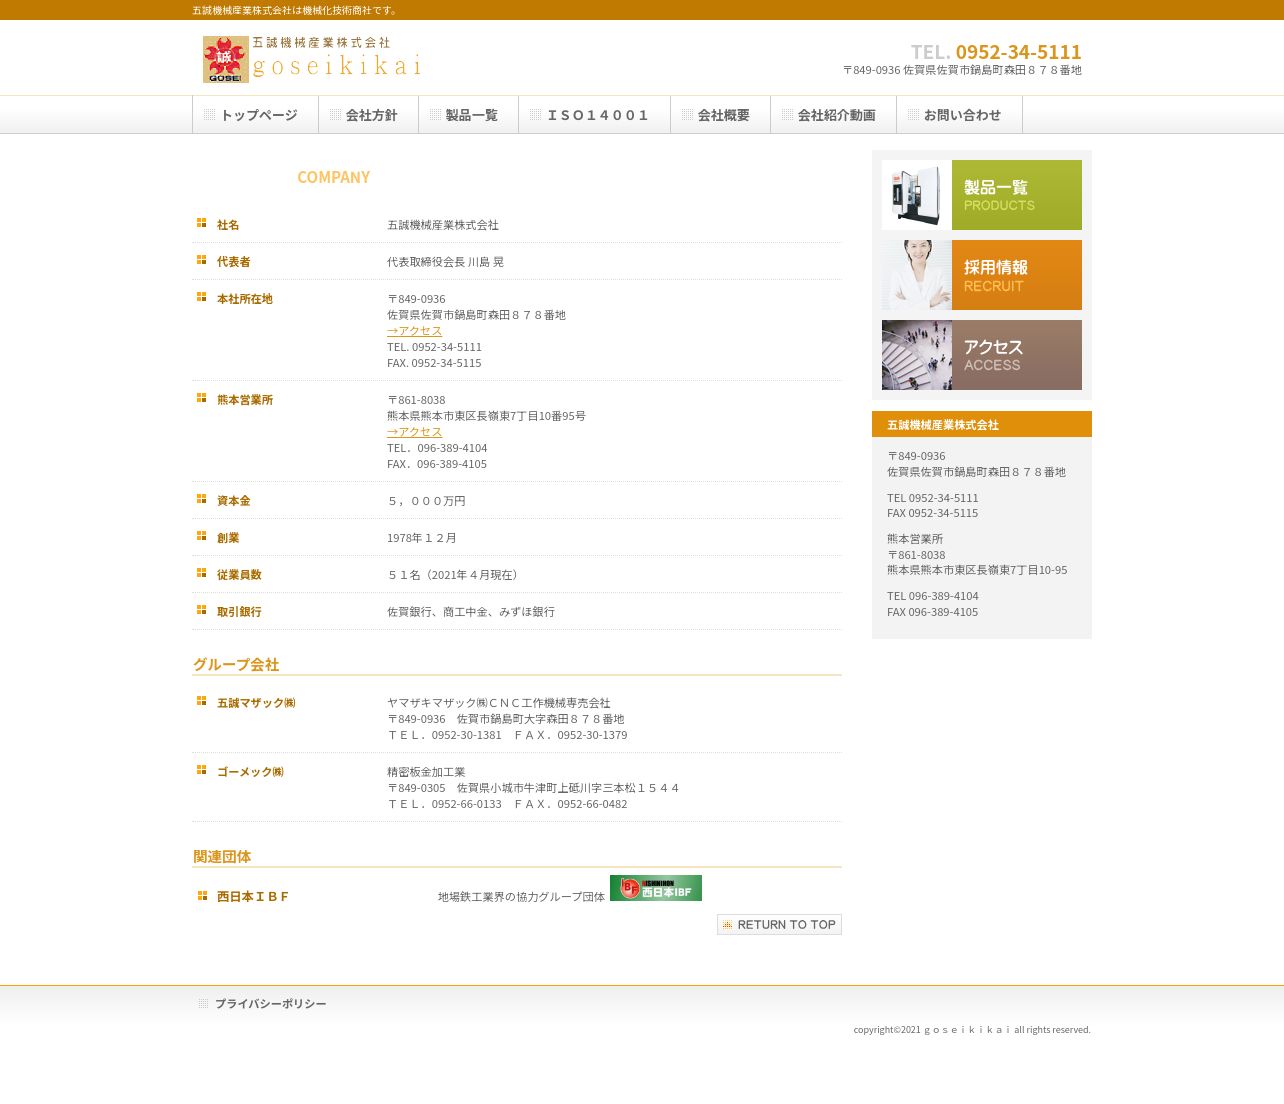The height and width of the screenshot is (1104, 1284).
Task: Click the グループ会社 section heading
Action: pyautogui.click(x=236, y=665)
